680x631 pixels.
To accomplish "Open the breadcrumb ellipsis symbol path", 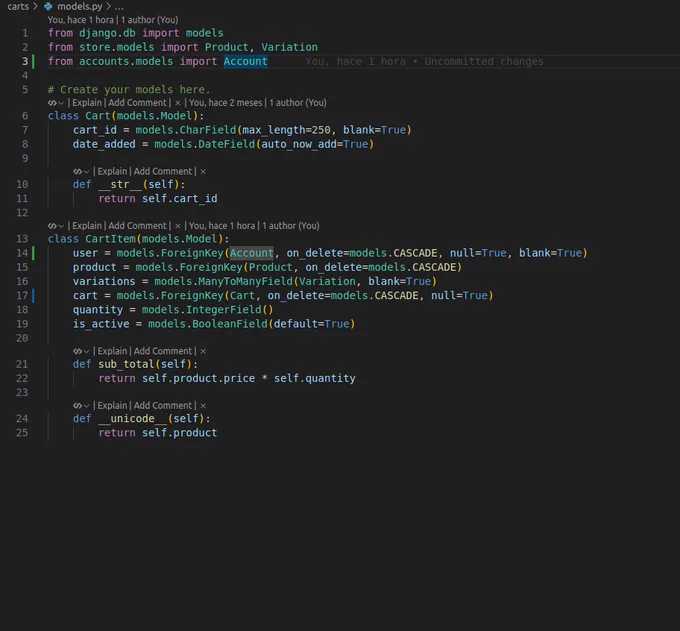I will coord(119,7).
